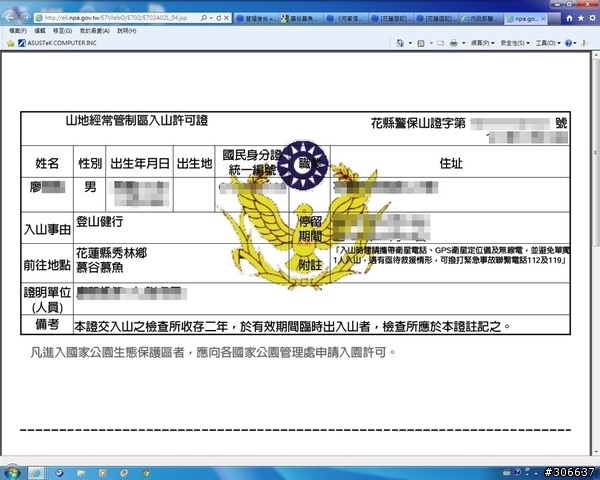Image resolution: width=600 pixels, height=480 pixels.
Task: Open the Chrome icon on the taskbar
Action: [x=145, y=473]
